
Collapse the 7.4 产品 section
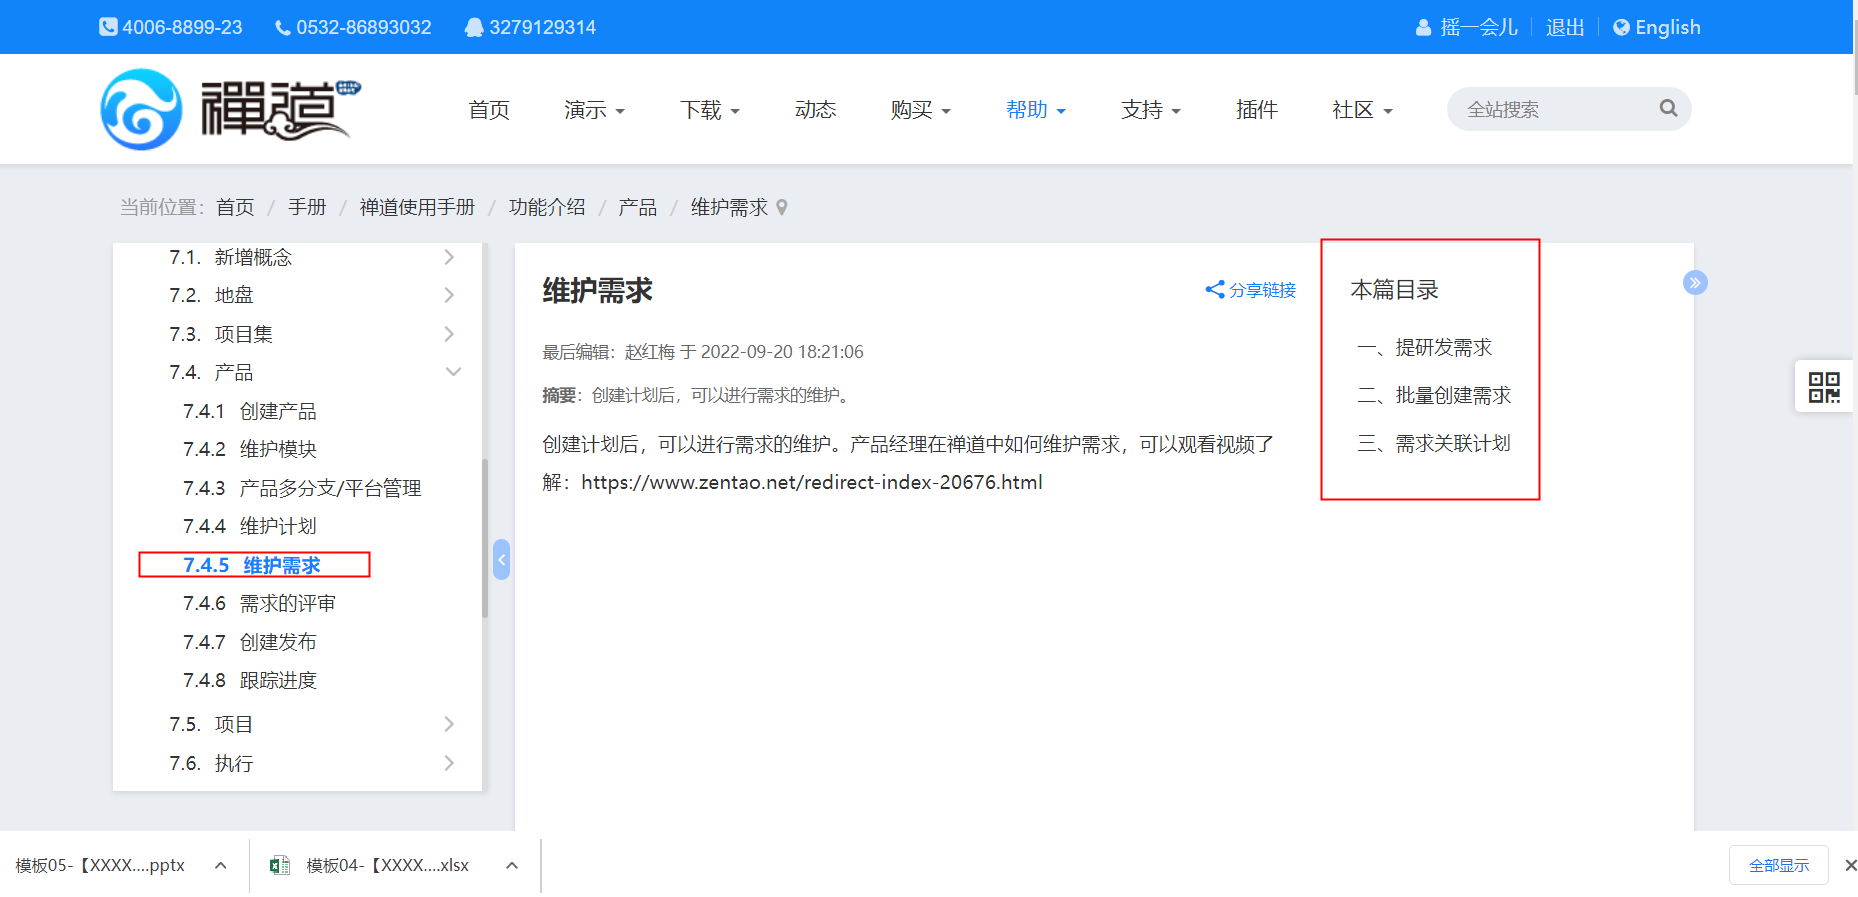click(453, 372)
